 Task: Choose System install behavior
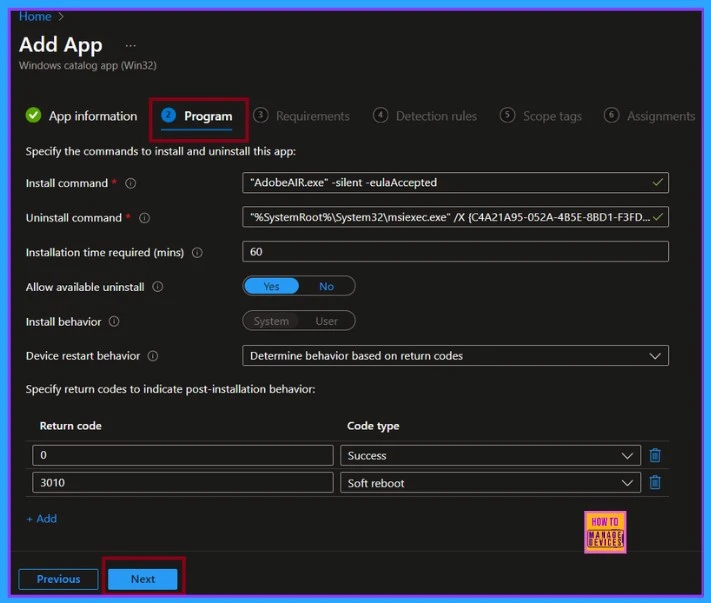click(x=271, y=321)
